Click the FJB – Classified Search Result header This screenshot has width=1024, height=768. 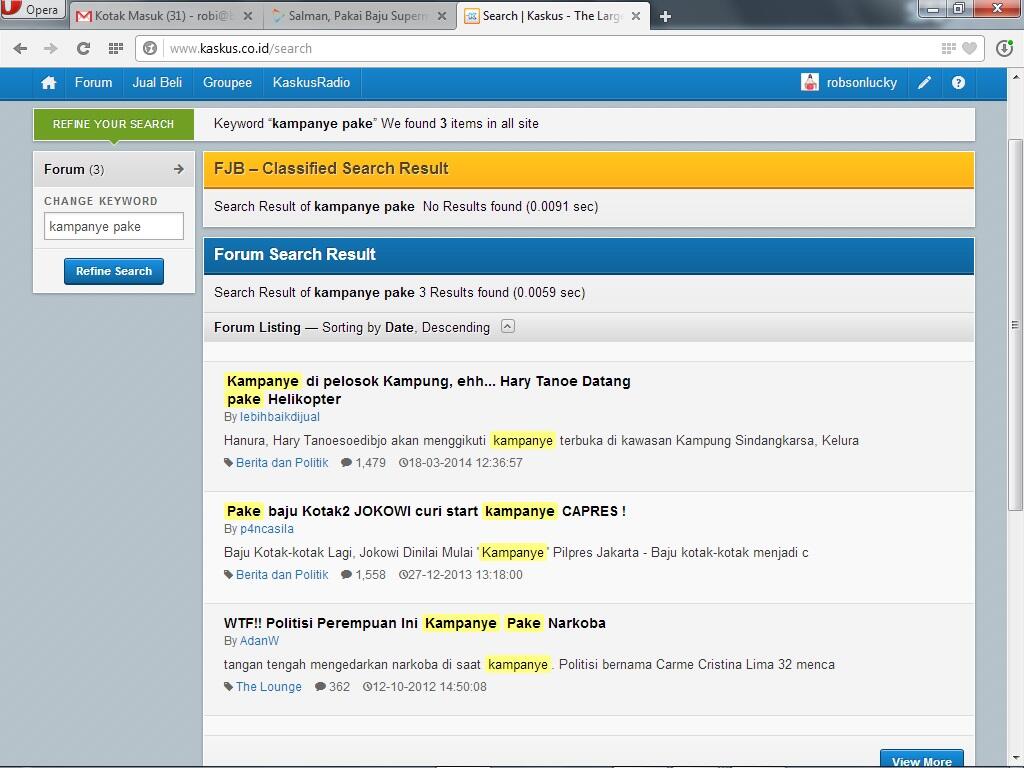point(588,169)
